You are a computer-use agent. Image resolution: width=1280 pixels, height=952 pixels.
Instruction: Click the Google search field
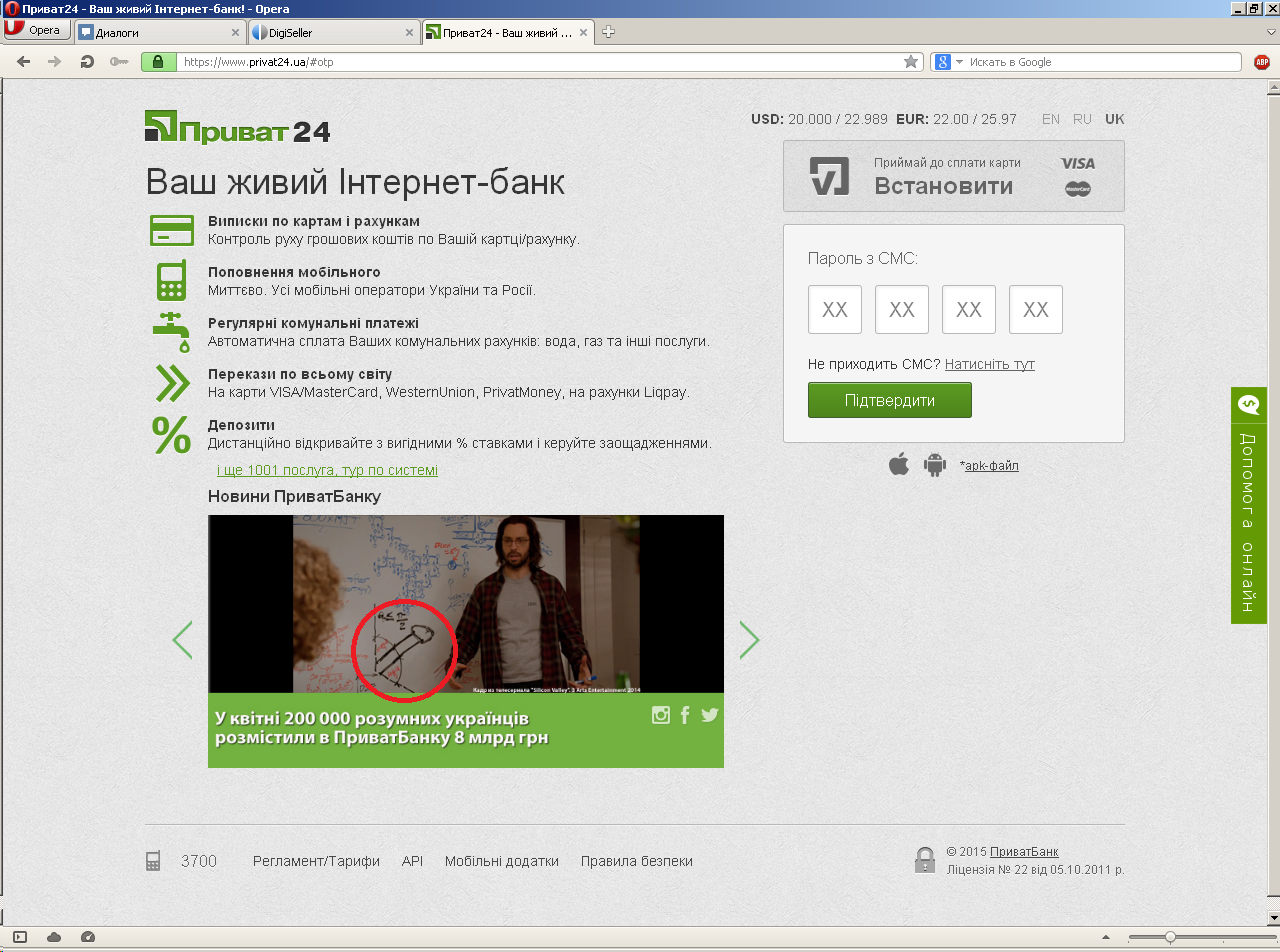(1105, 62)
